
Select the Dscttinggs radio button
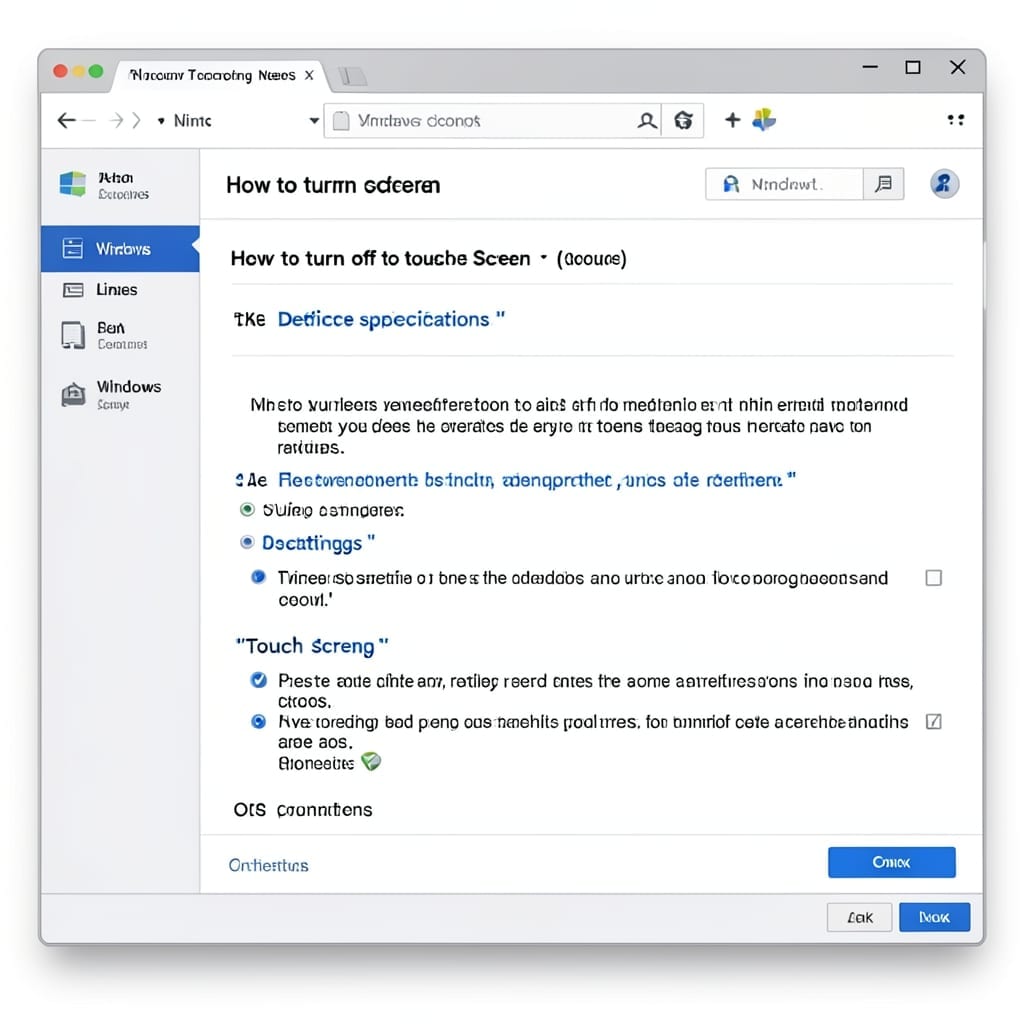click(247, 542)
